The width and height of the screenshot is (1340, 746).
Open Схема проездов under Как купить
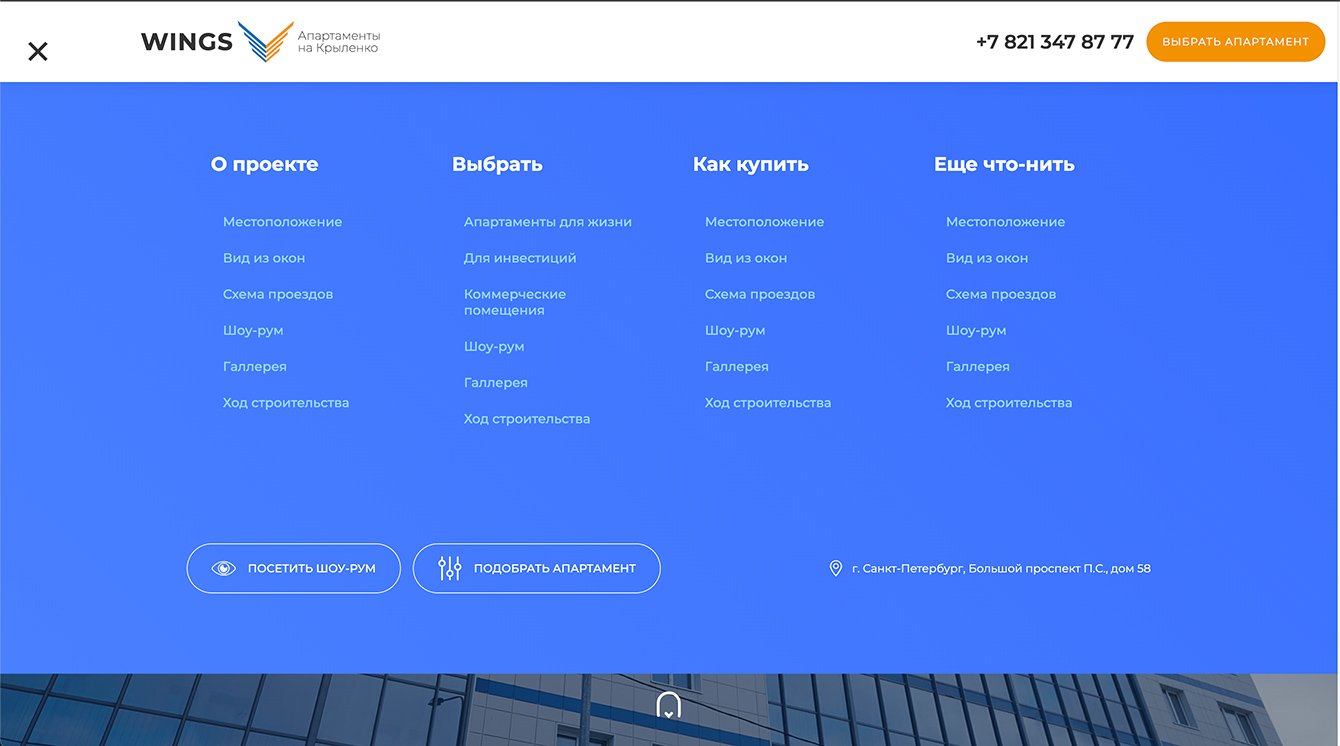point(760,294)
